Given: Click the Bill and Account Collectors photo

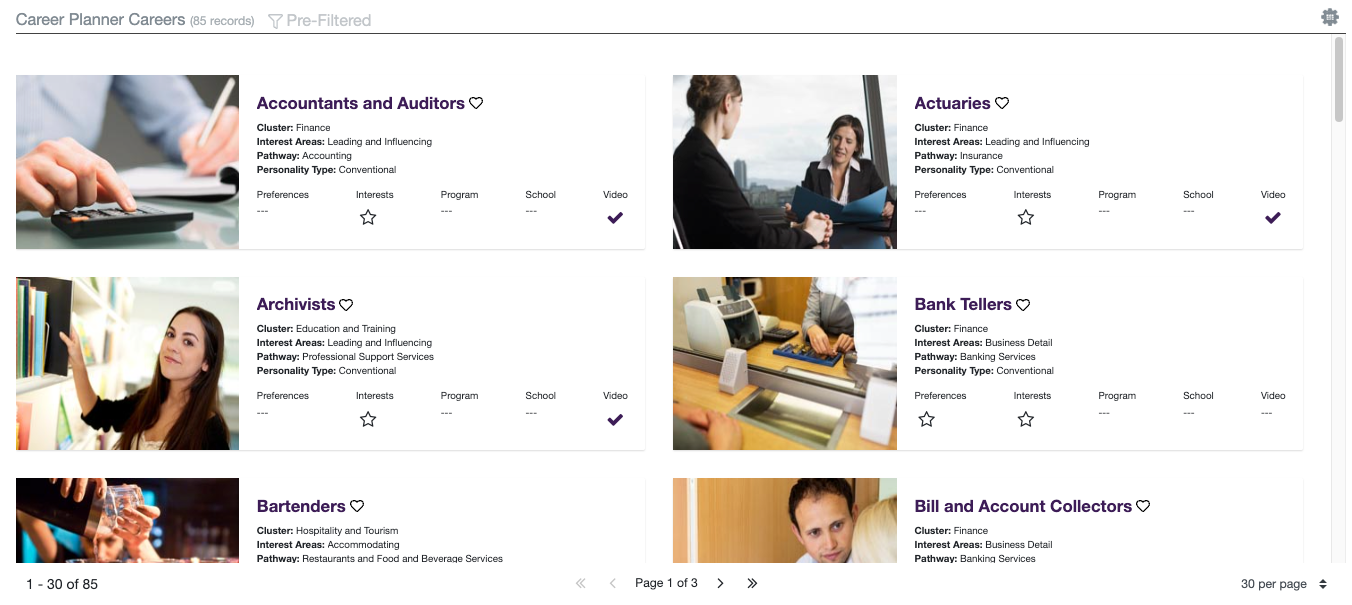Looking at the screenshot, I should click(785, 521).
